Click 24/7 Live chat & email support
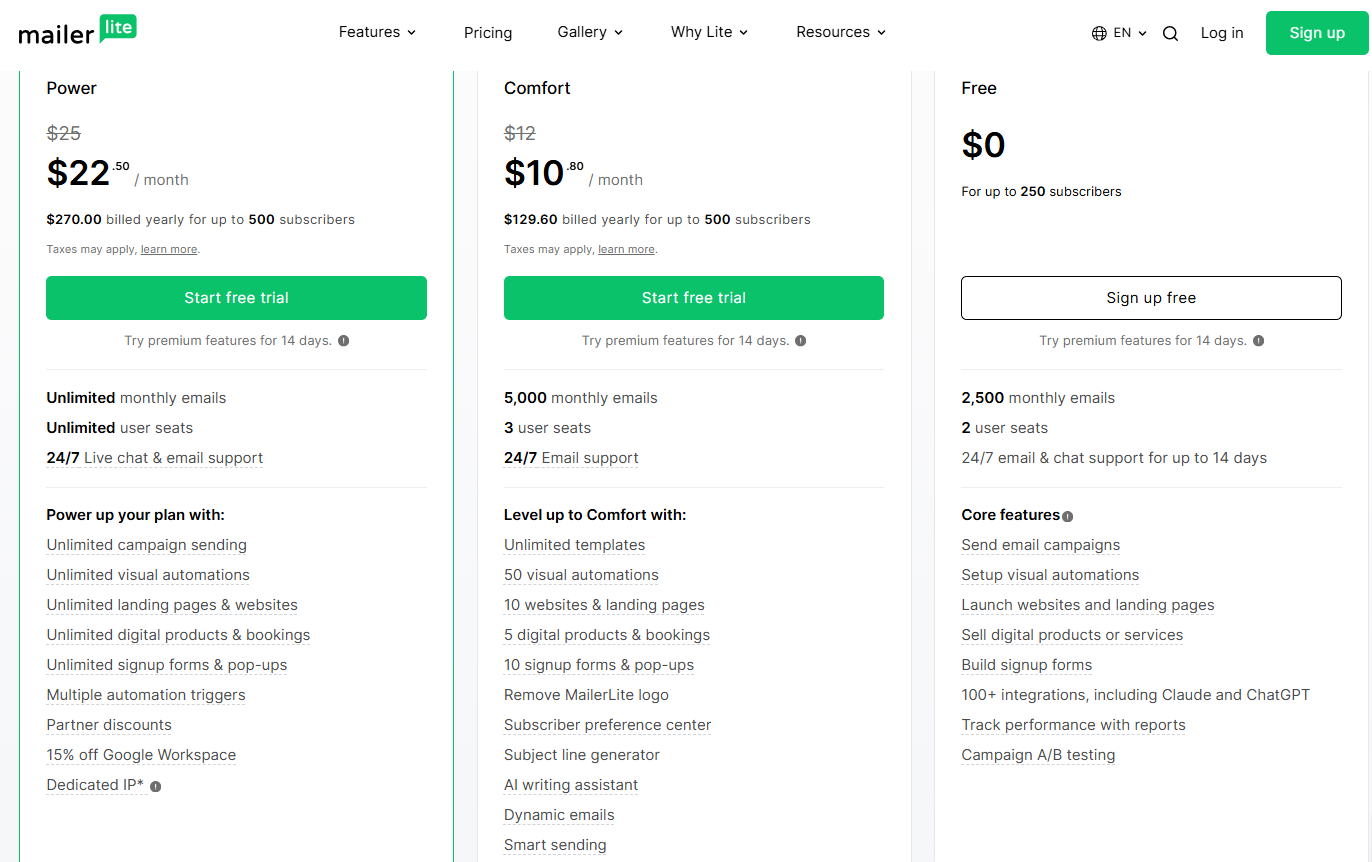This screenshot has height=862, width=1372. (155, 458)
